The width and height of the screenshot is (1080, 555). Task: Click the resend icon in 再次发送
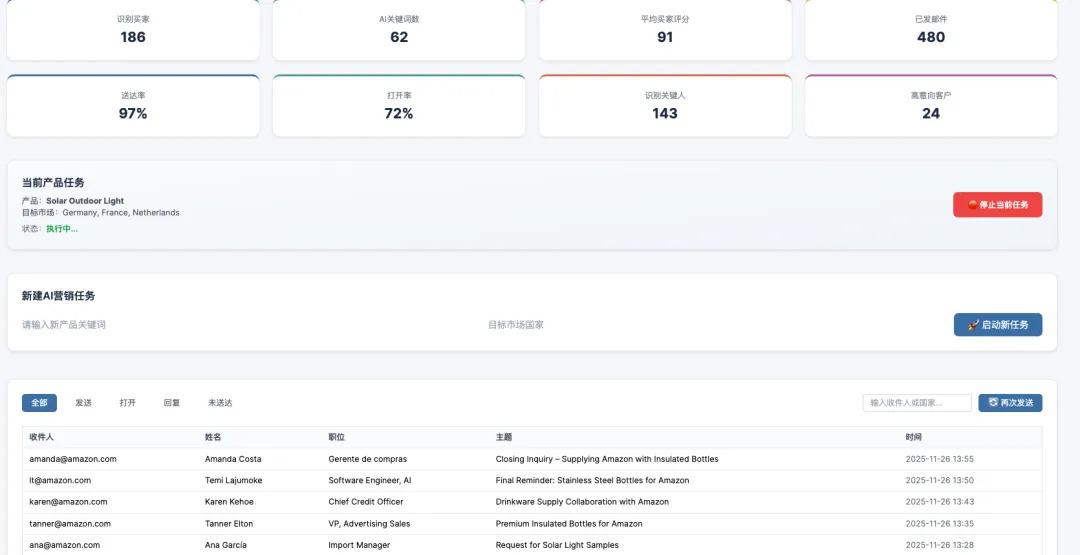(993, 402)
